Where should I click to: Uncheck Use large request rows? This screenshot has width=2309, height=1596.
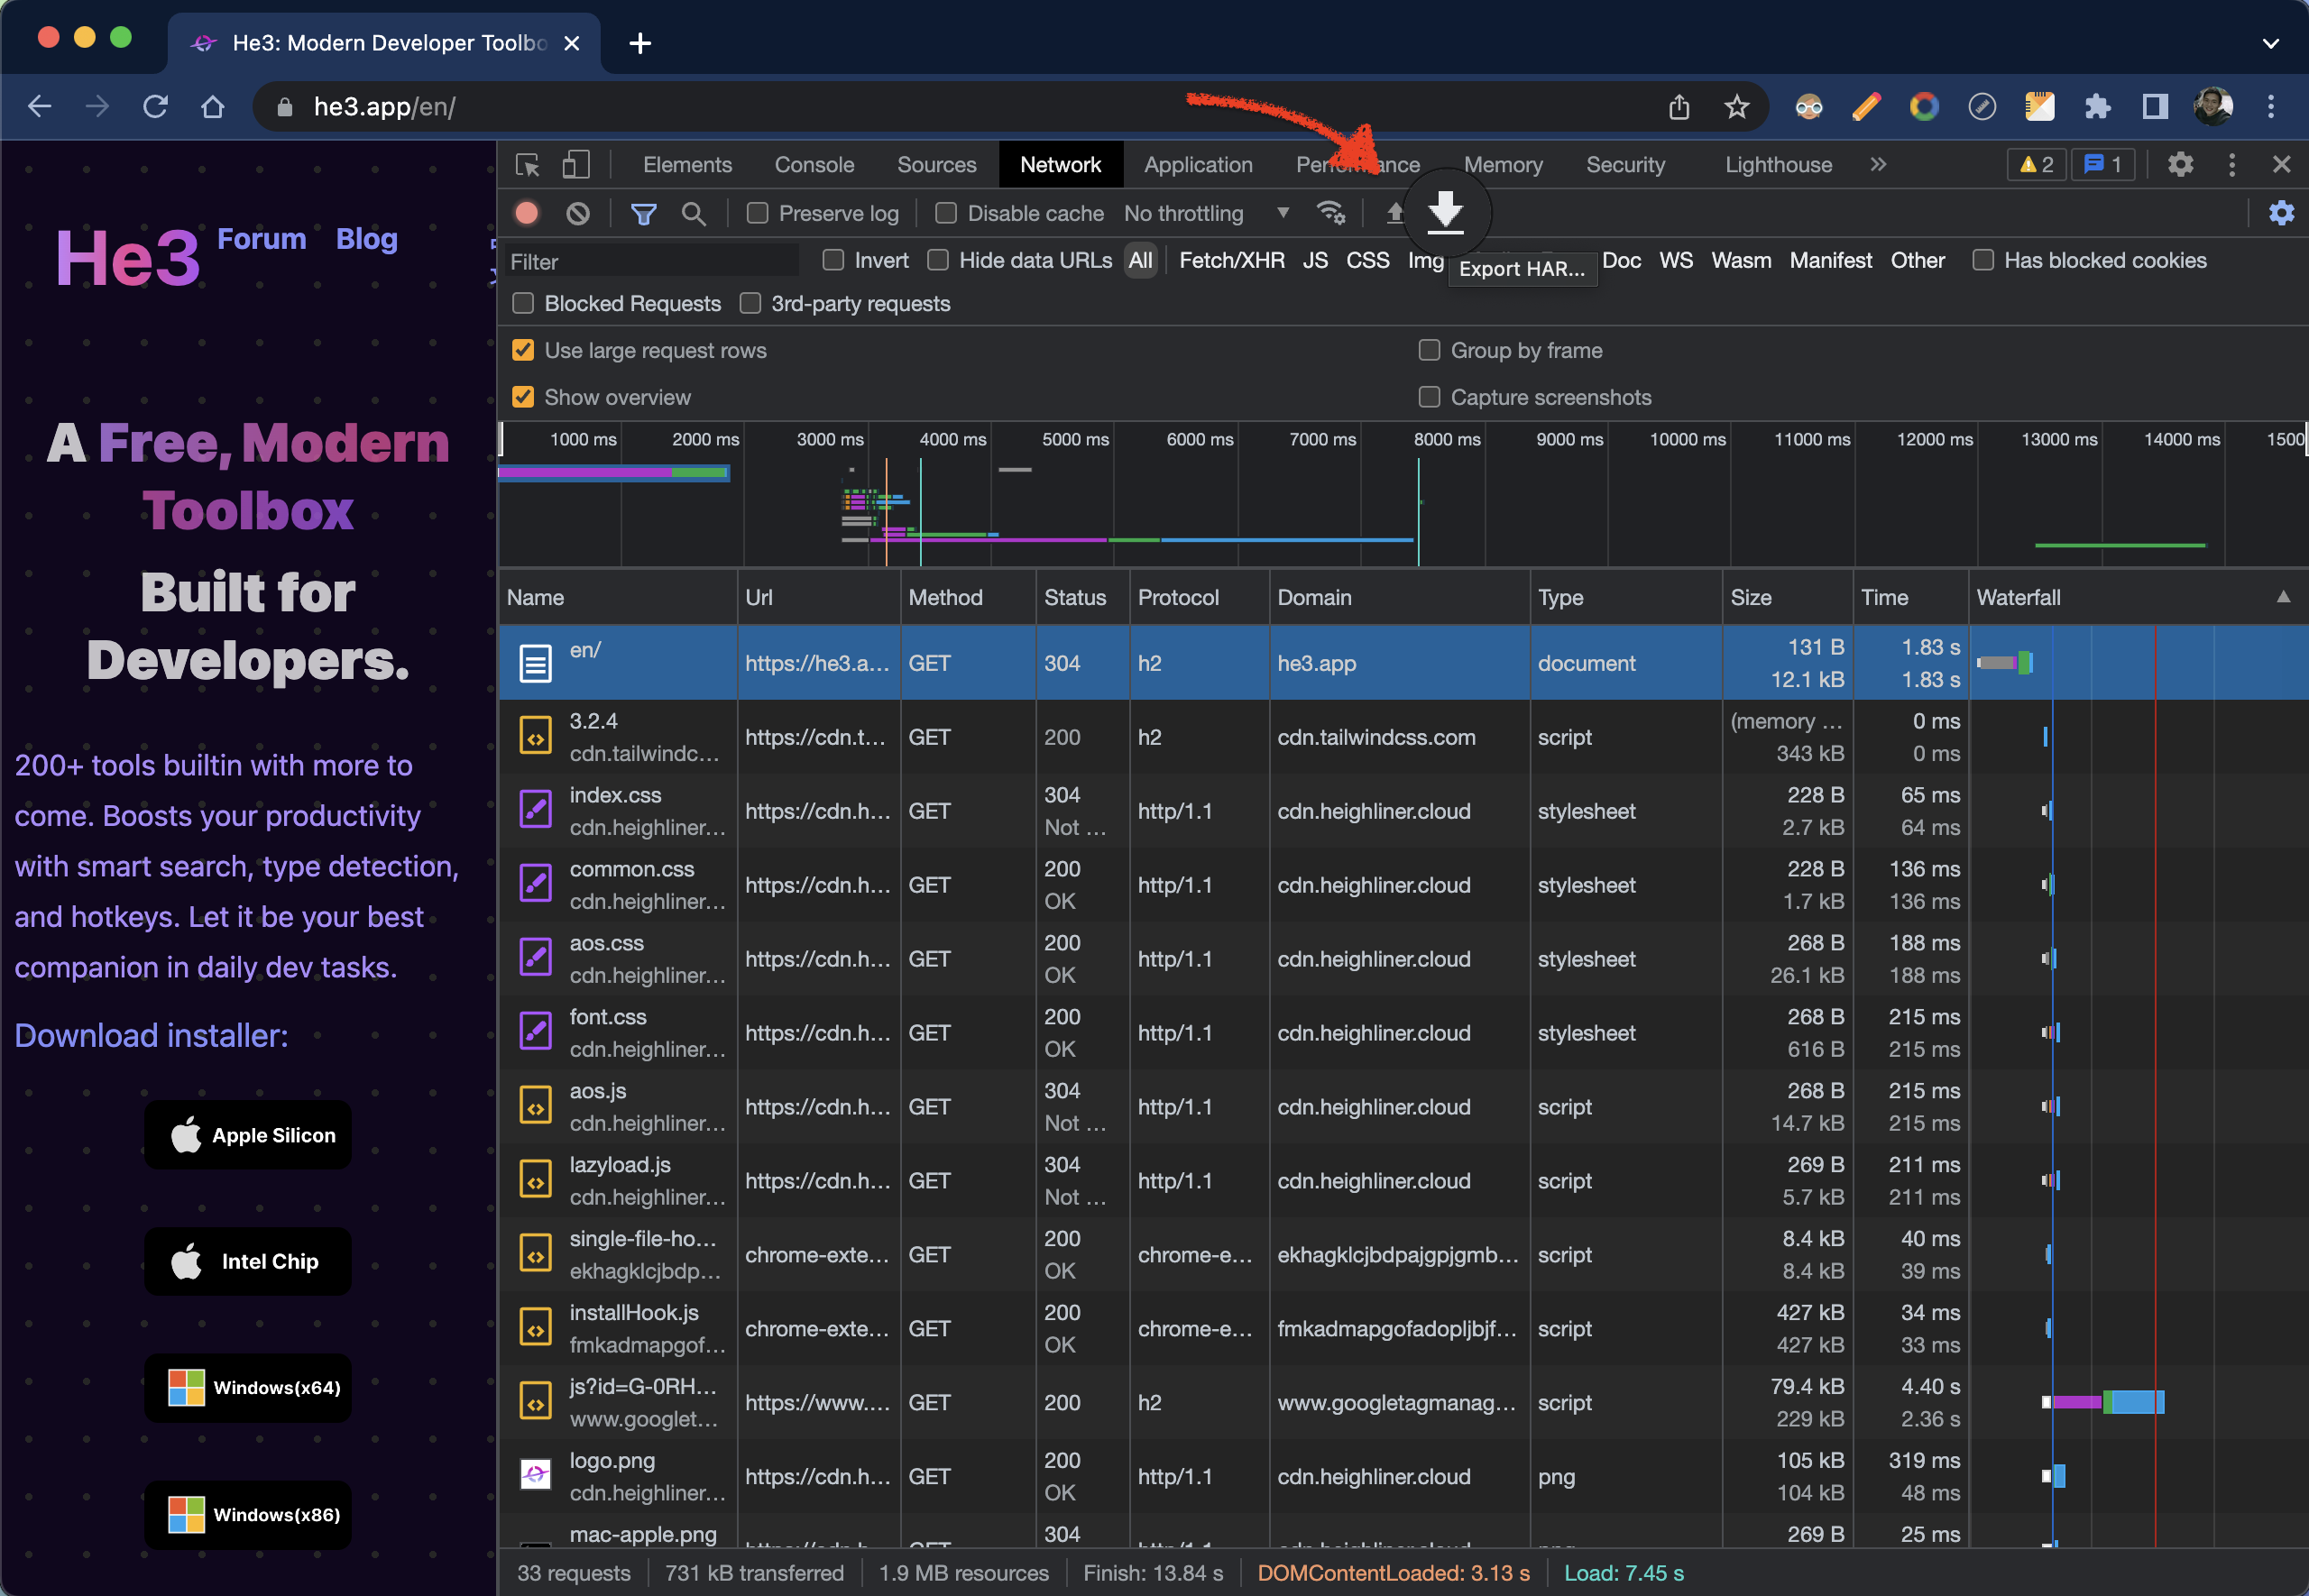523,350
